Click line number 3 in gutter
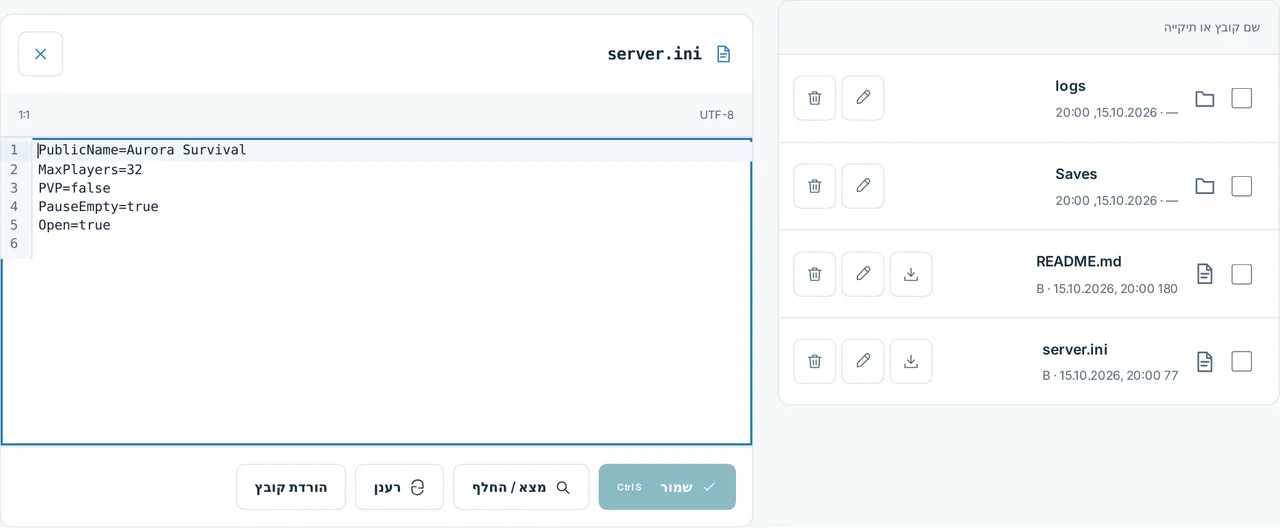 click(x=14, y=188)
